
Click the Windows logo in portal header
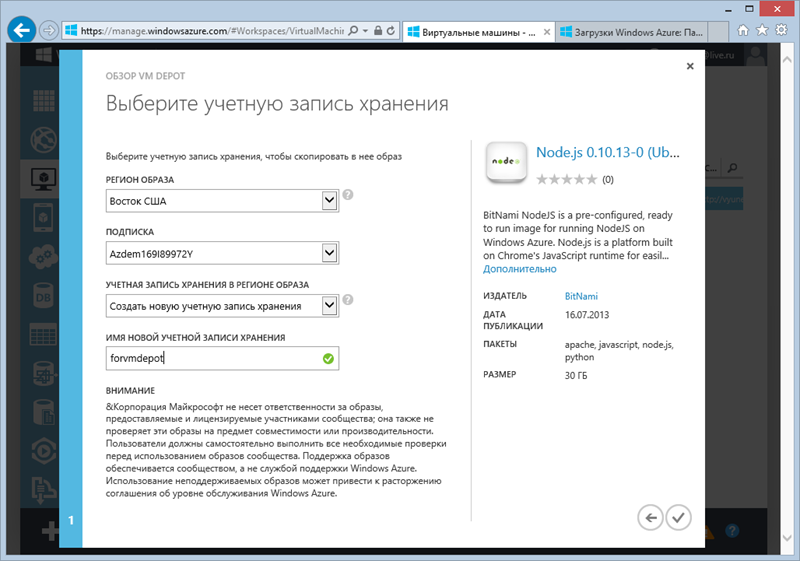click(43, 55)
